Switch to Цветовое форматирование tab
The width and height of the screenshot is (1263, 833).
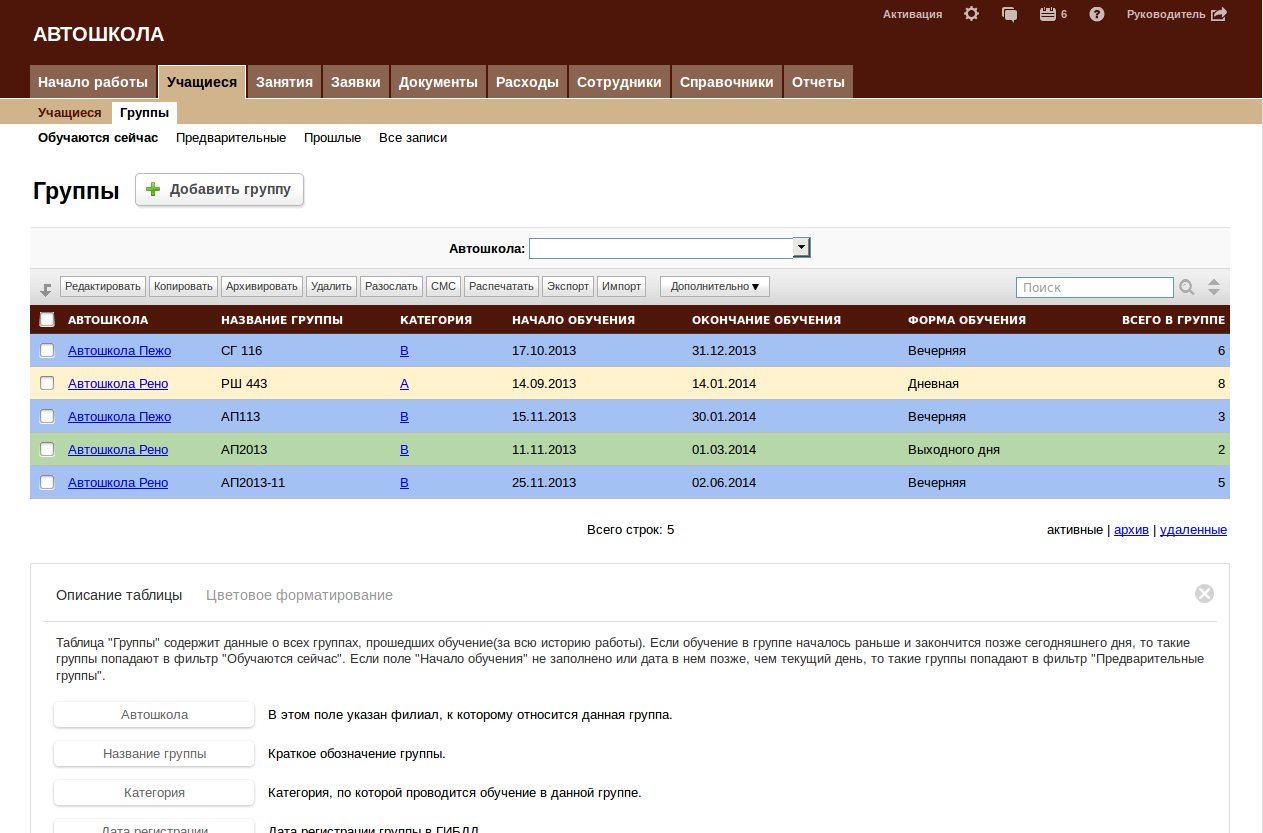(x=299, y=595)
